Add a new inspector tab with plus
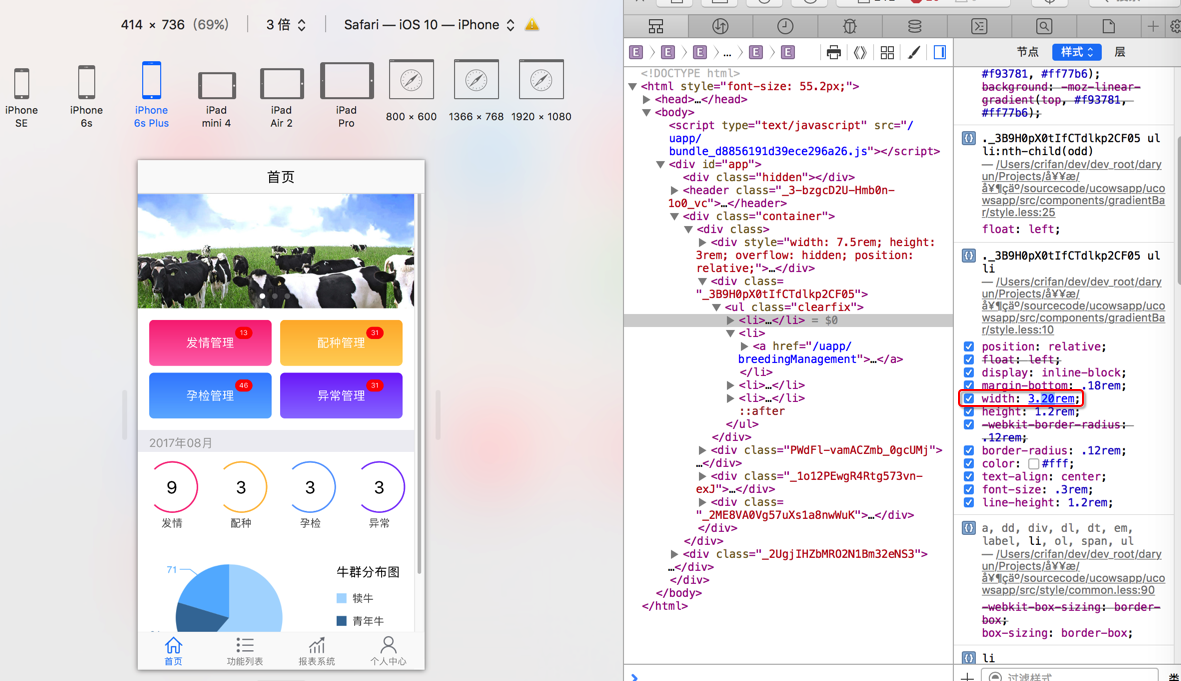 click(x=1153, y=26)
